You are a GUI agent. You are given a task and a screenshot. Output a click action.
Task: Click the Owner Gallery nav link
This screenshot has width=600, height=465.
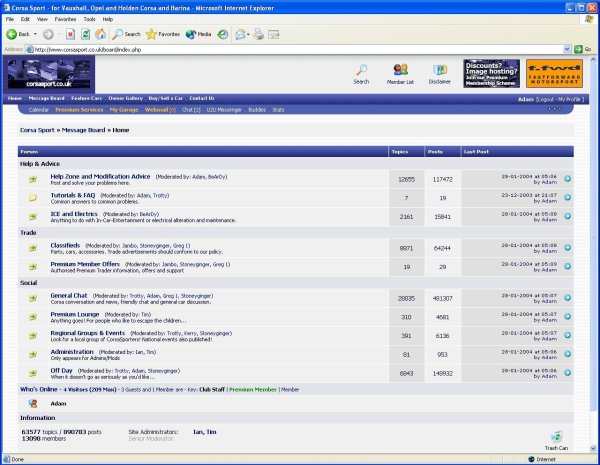point(126,98)
